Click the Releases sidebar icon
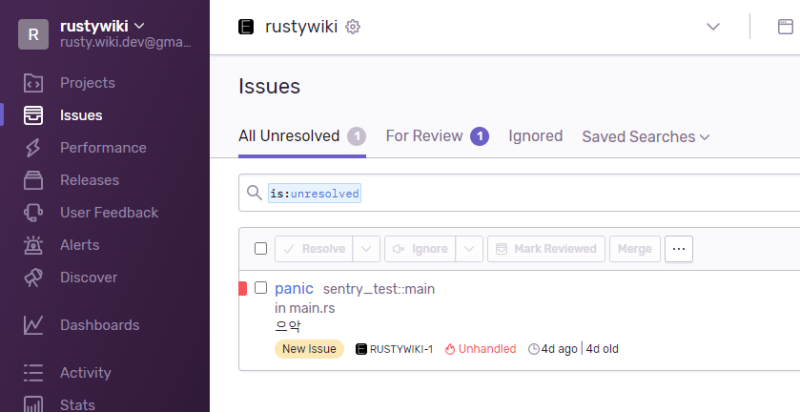Image resolution: width=800 pixels, height=412 pixels. [x=33, y=180]
